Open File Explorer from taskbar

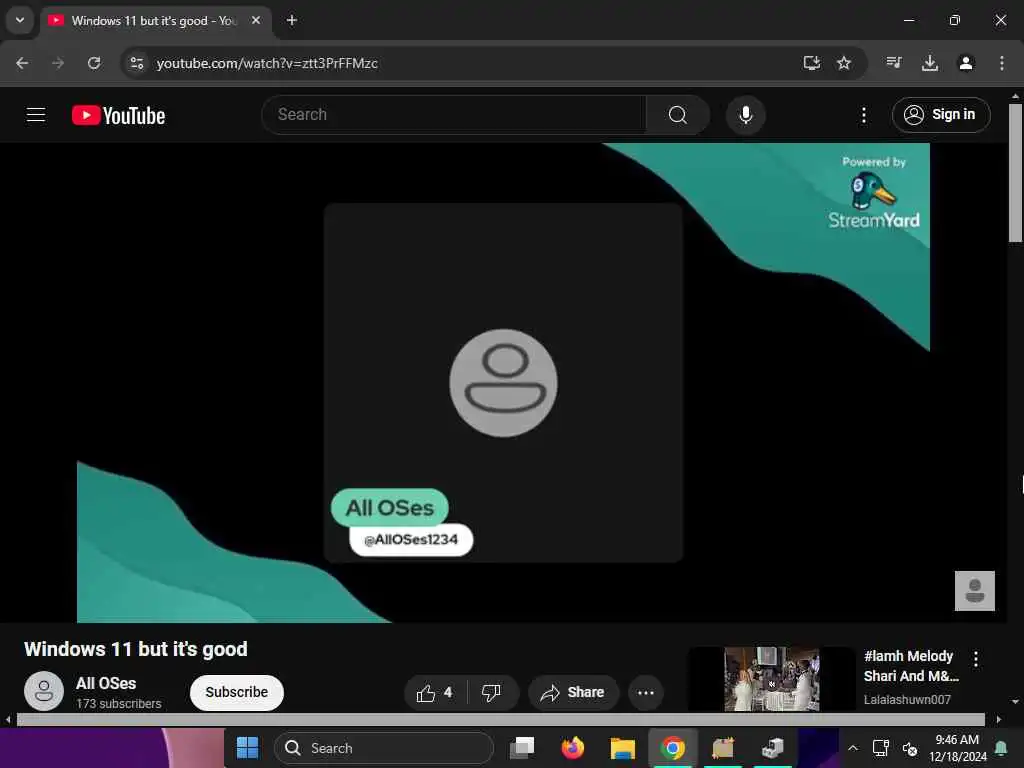coord(622,748)
